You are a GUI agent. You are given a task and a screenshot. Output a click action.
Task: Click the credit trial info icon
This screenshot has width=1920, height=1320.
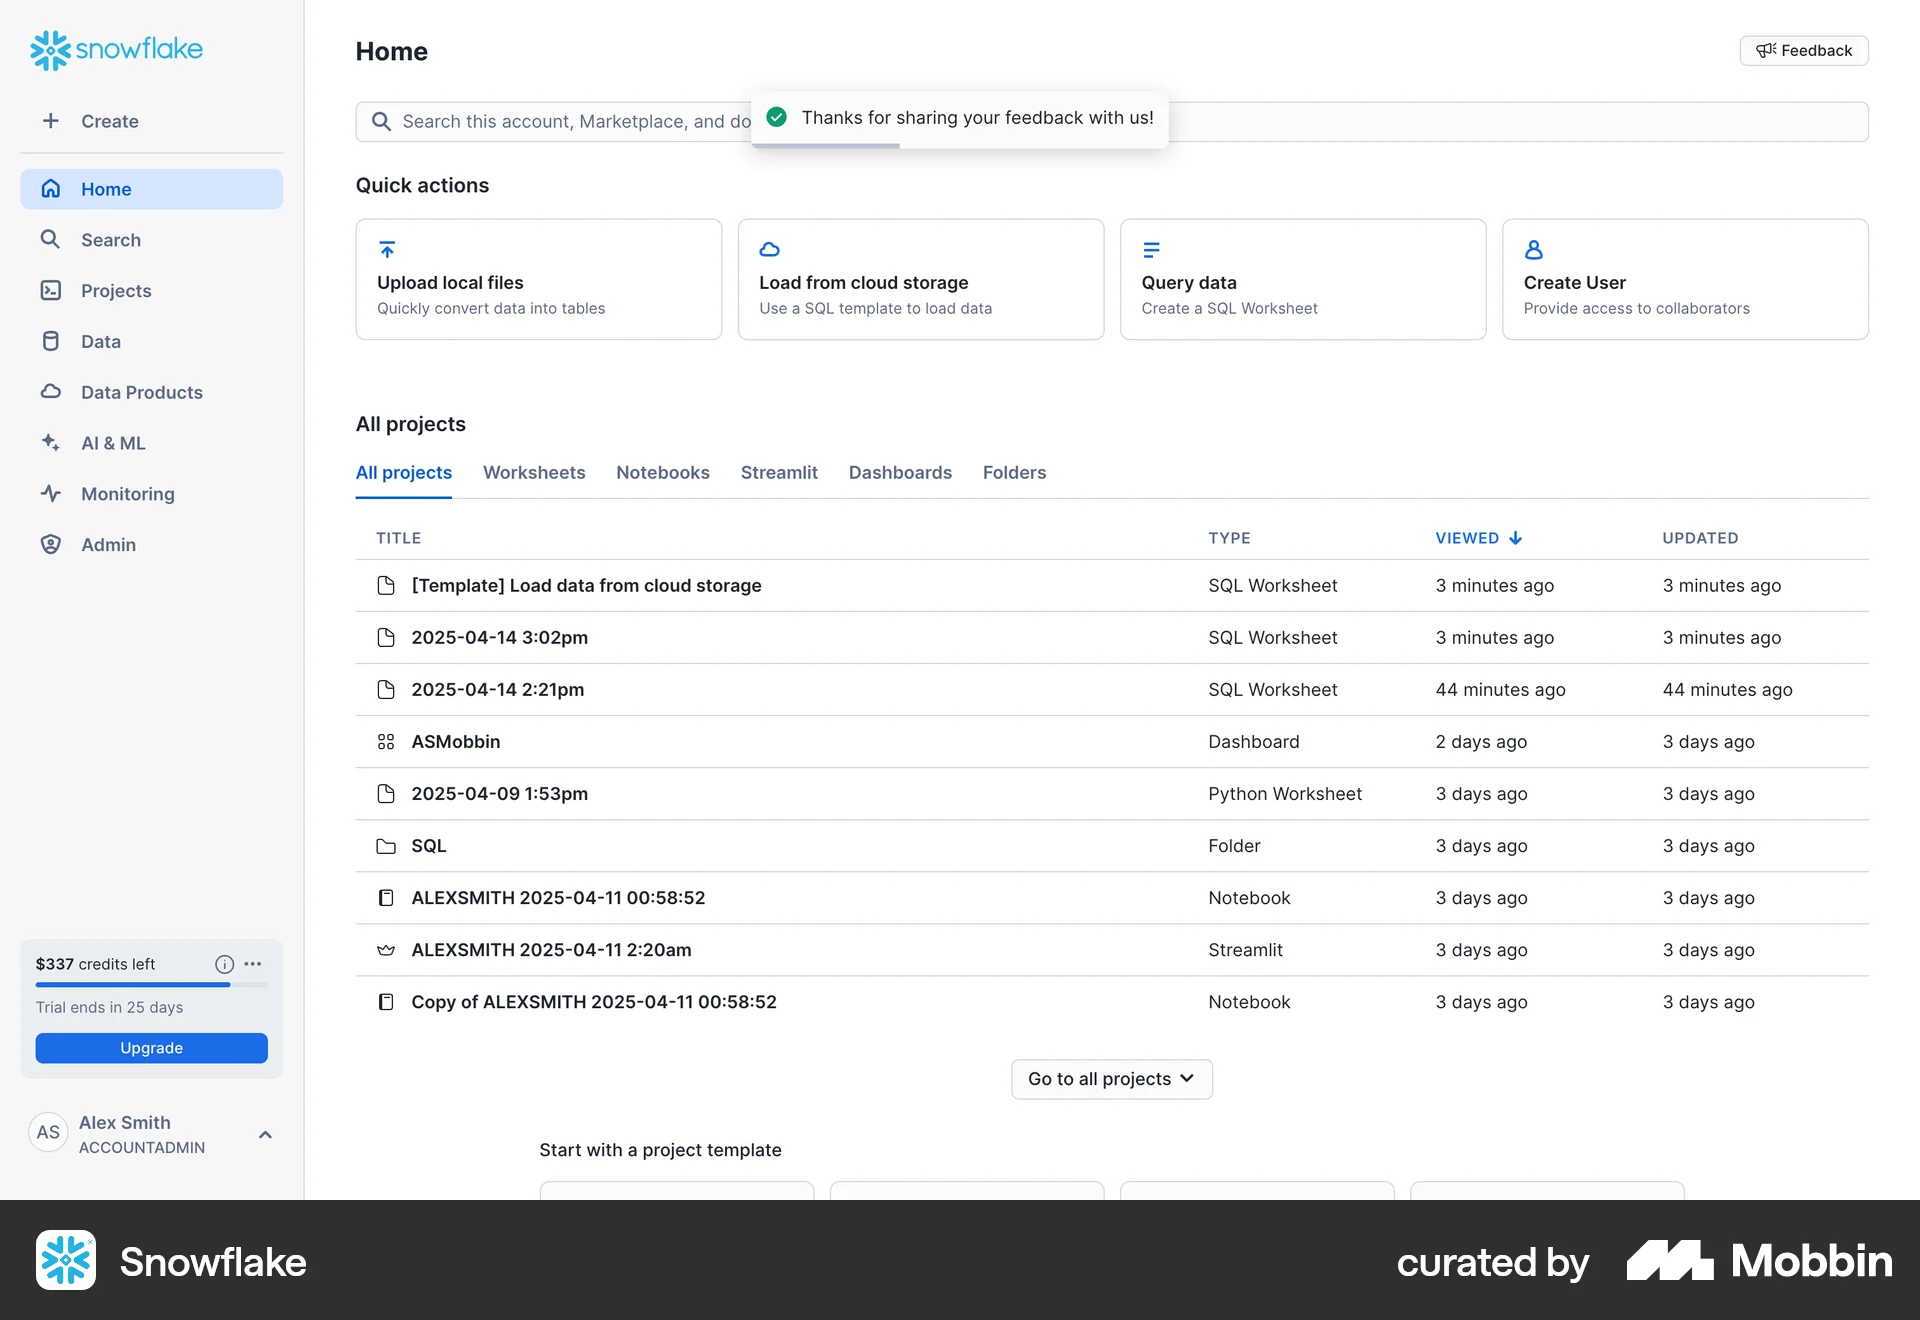[223, 964]
